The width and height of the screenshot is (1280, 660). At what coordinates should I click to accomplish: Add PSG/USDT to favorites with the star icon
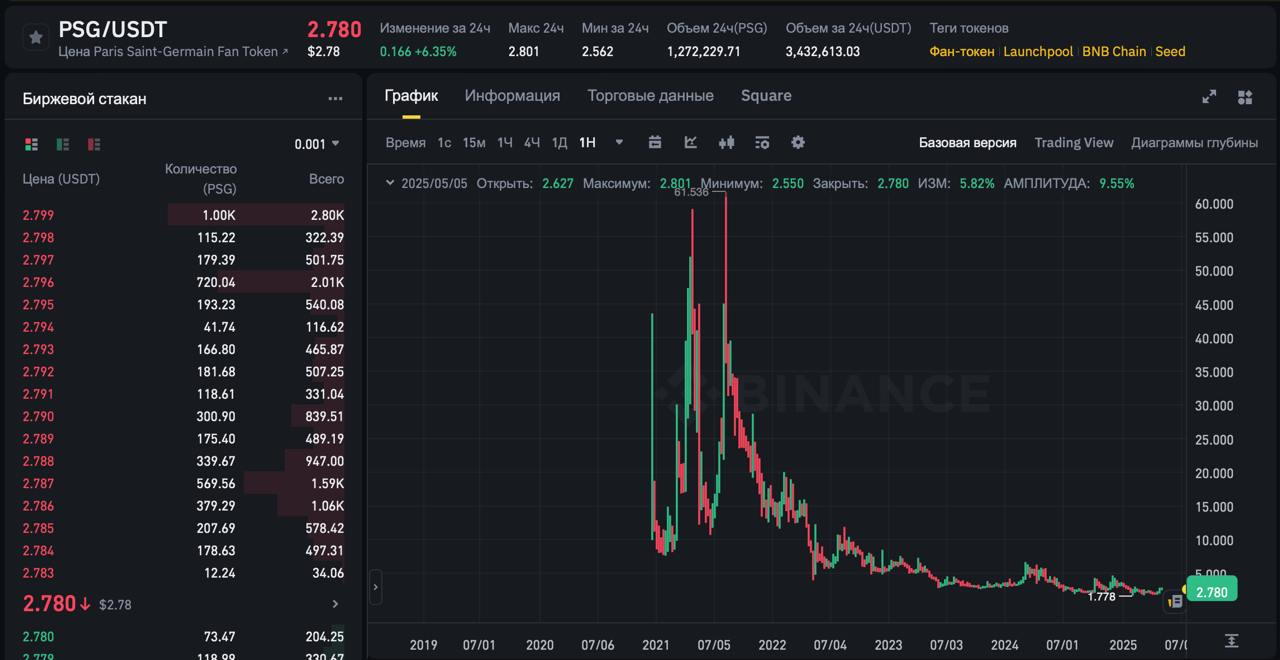click(x=35, y=38)
